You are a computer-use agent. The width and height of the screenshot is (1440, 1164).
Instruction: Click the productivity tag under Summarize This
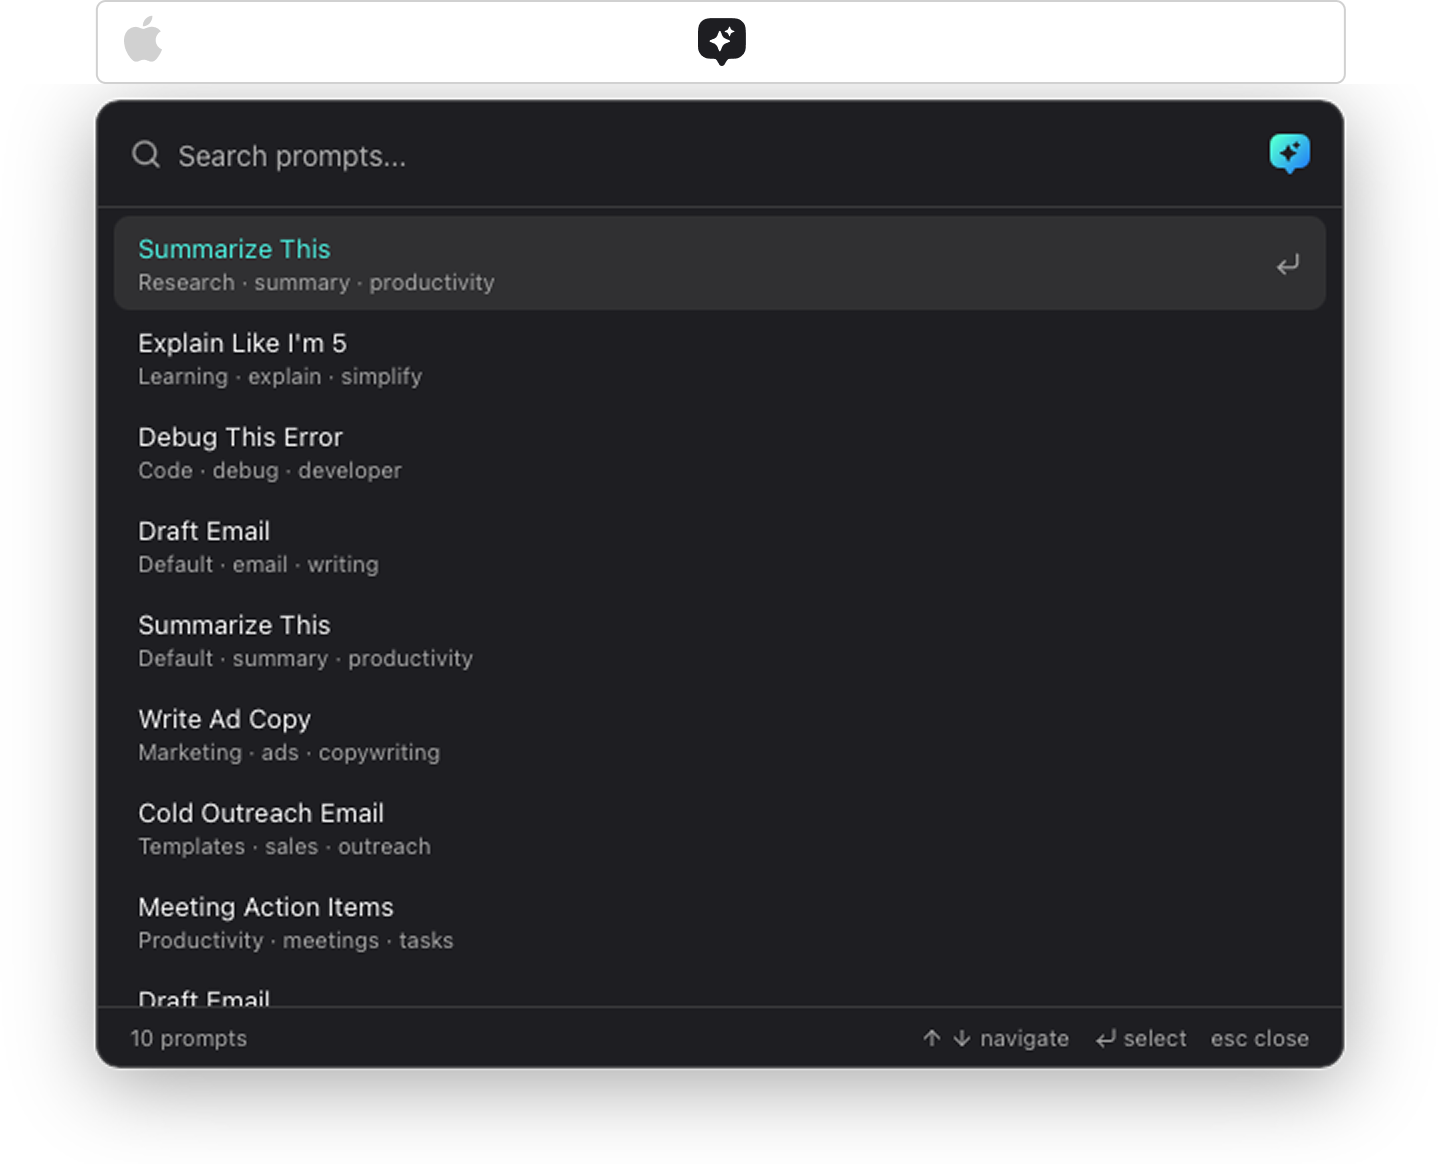432,283
